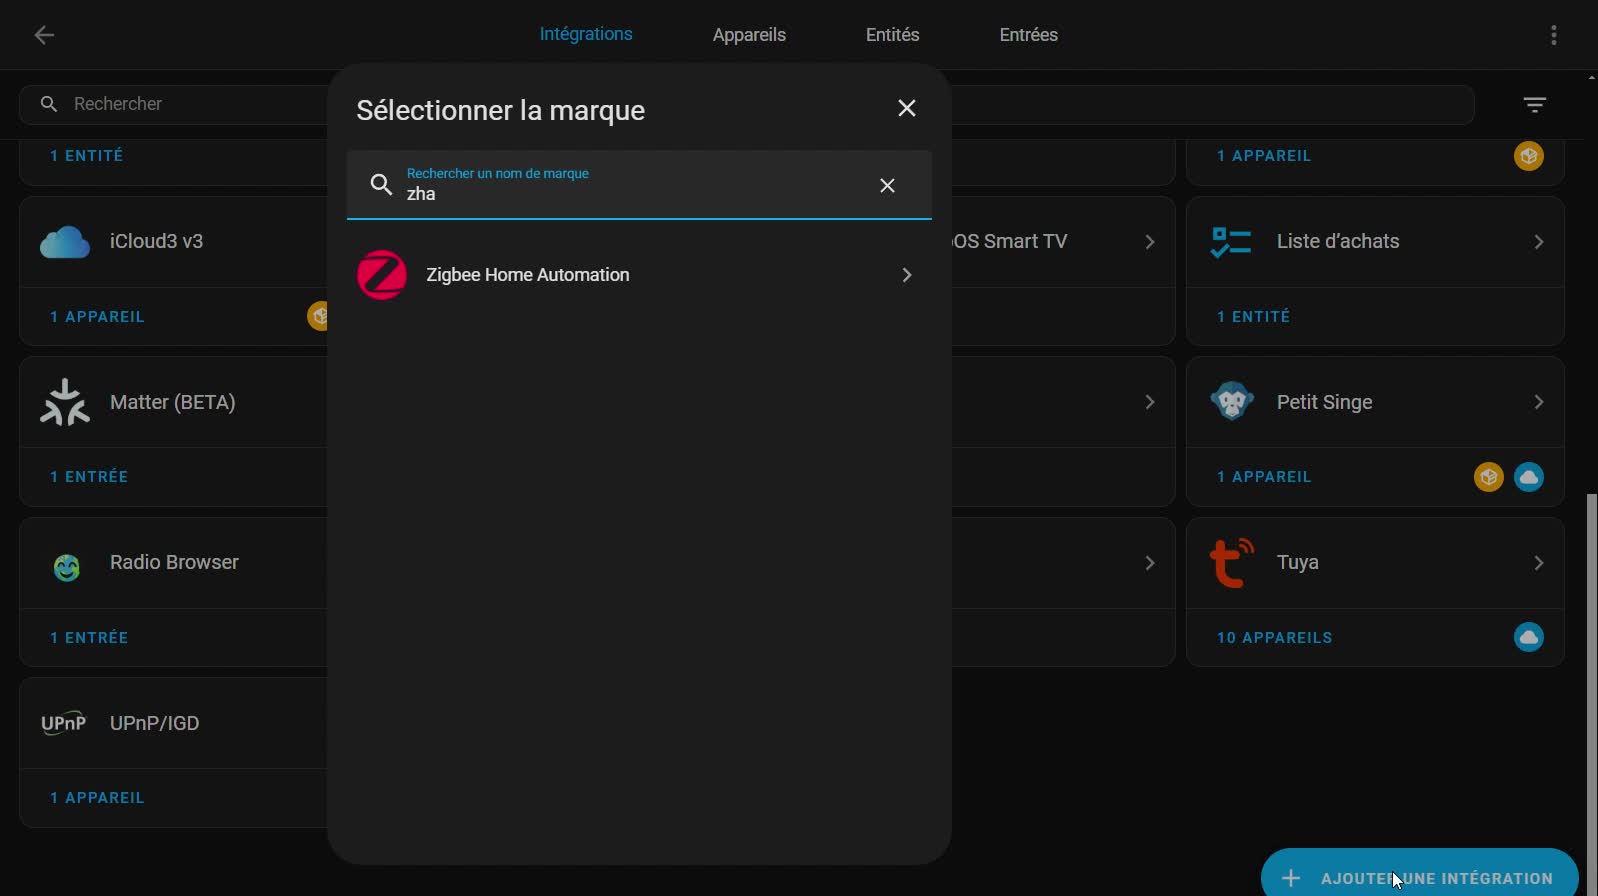Screen dimensions: 1598x896
Task: Click the iCloud3 v3 cloud icon
Action: point(65,242)
